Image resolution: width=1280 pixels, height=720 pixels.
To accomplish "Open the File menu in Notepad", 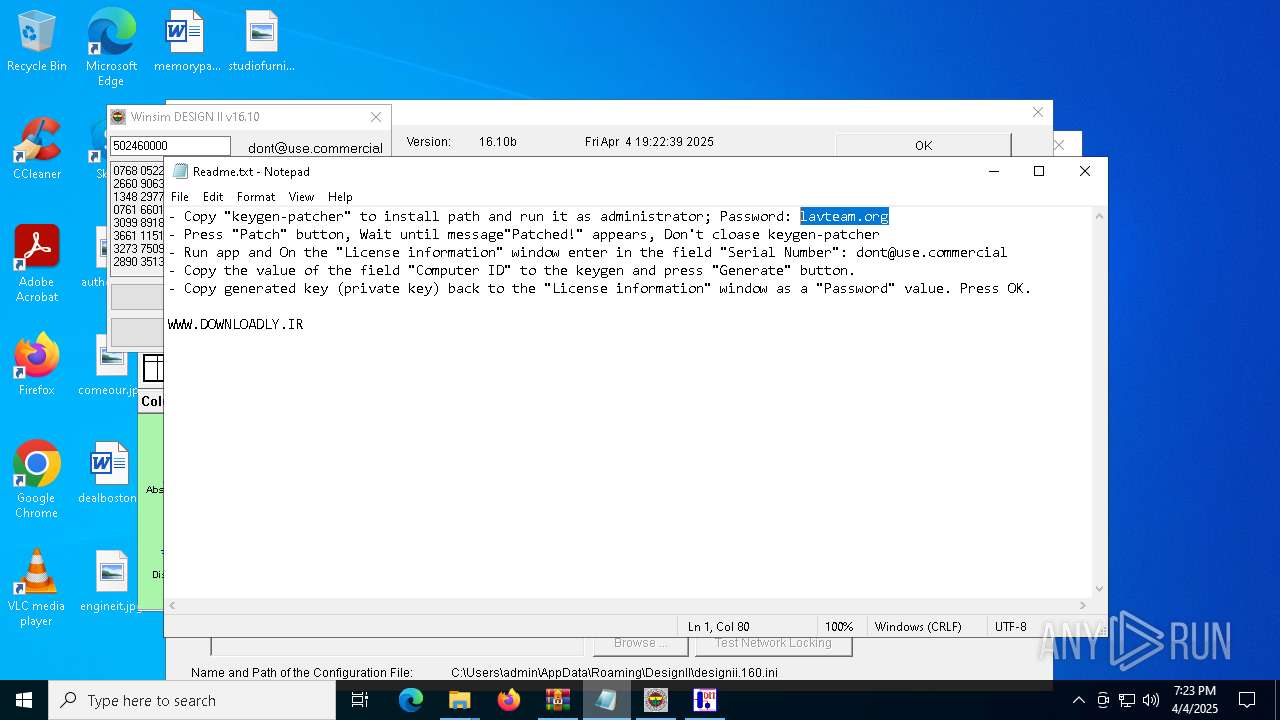I will [x=179, y=197].
